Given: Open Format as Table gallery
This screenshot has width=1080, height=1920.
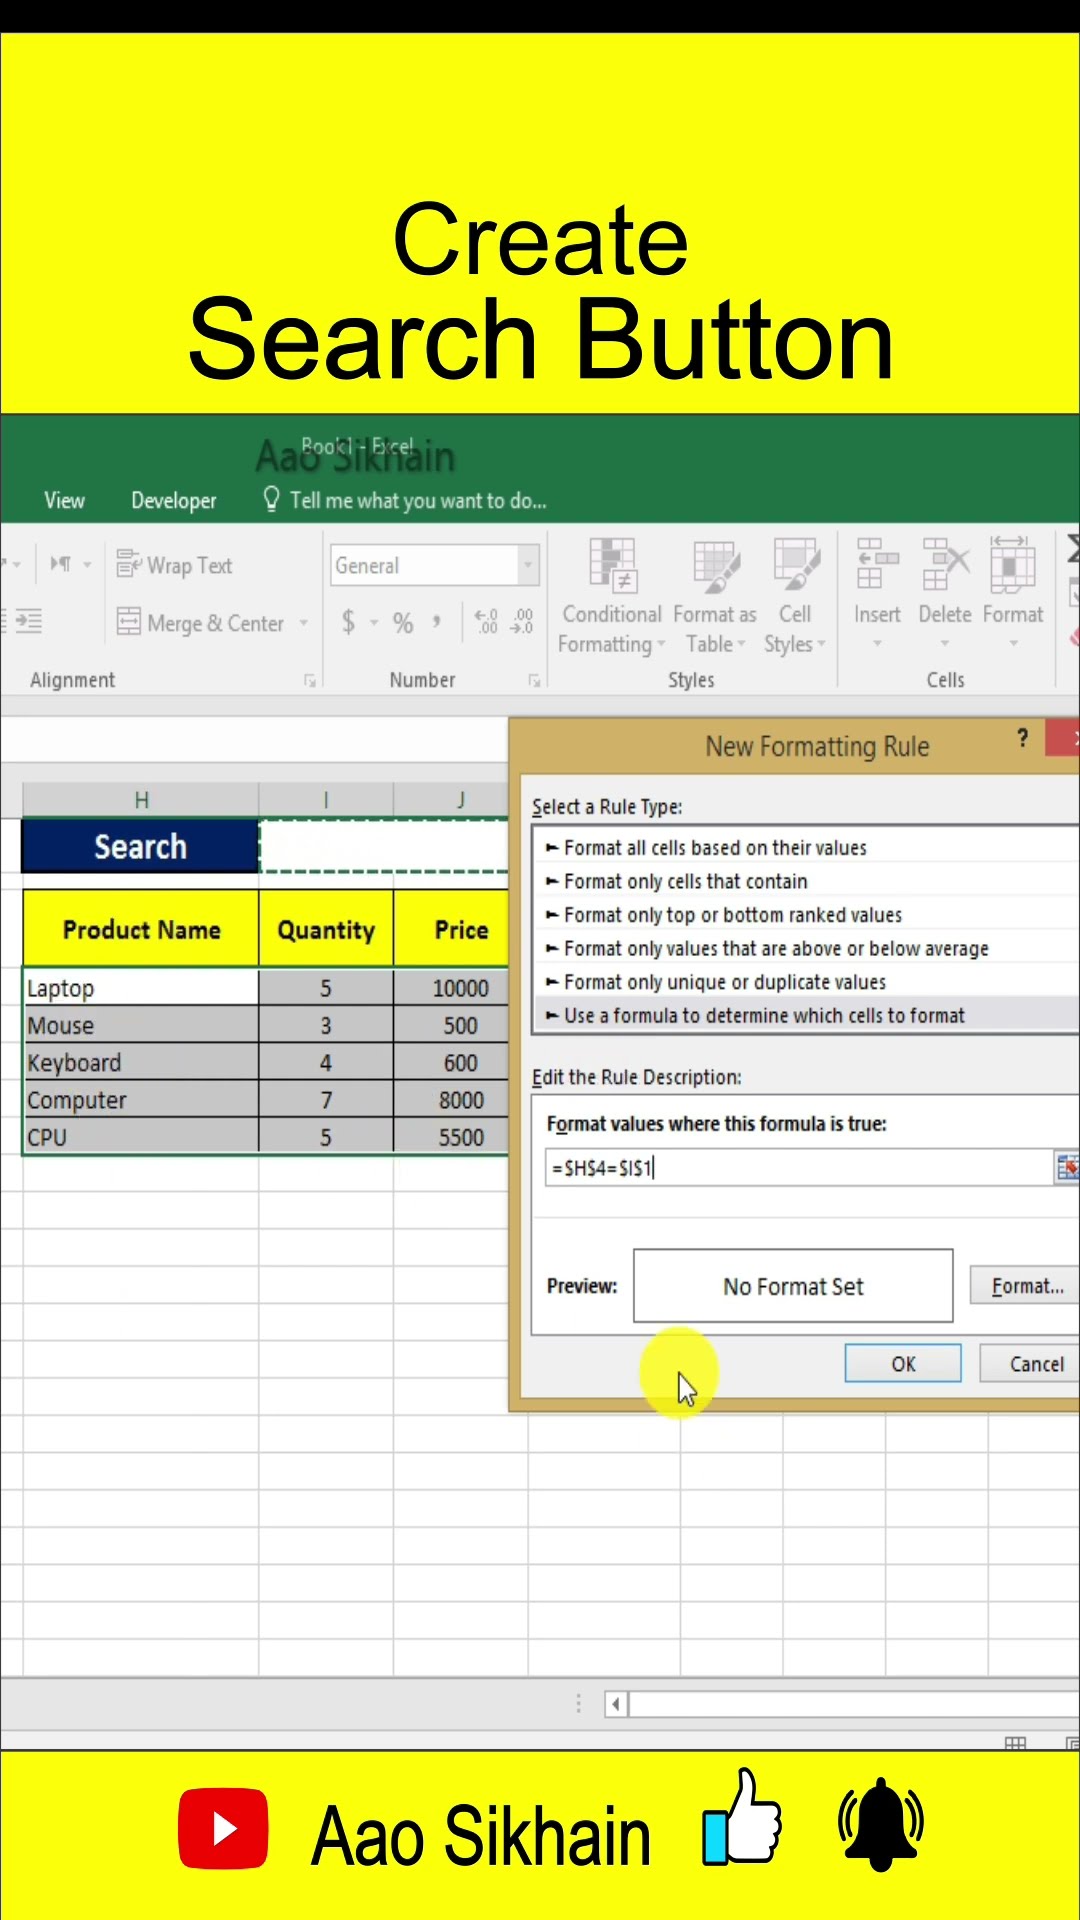Looking at the screenshot, I should (x=715, y=596).
